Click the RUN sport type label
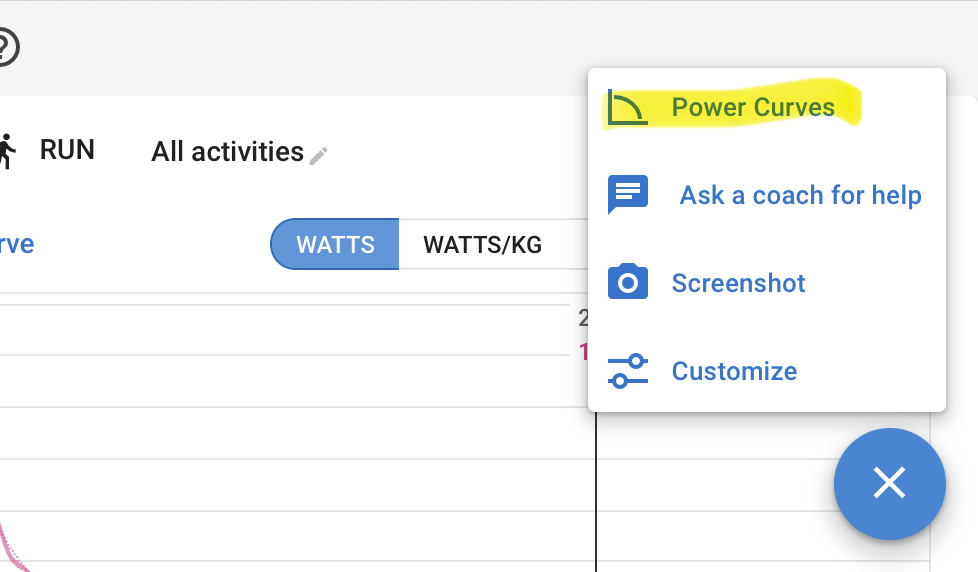 point(67,150)
